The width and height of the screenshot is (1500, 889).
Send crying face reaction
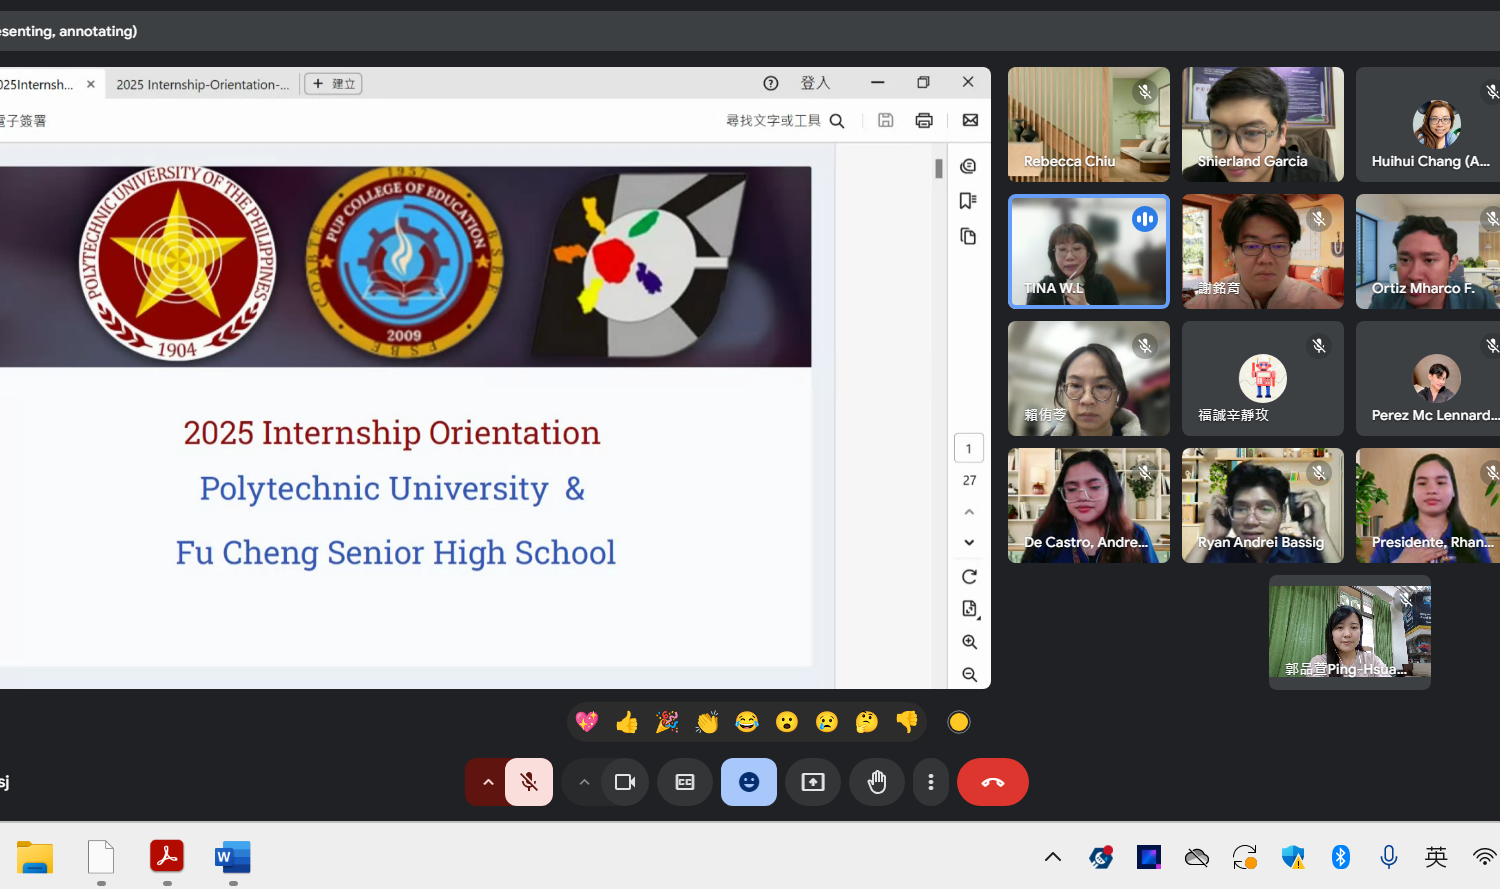pos(827,722)
